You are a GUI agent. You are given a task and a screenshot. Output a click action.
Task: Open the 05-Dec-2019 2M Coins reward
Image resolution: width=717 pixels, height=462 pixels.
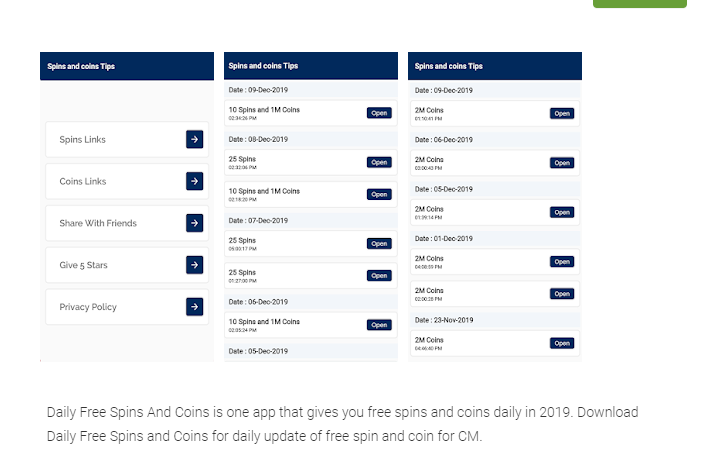(x=562, y=212)
